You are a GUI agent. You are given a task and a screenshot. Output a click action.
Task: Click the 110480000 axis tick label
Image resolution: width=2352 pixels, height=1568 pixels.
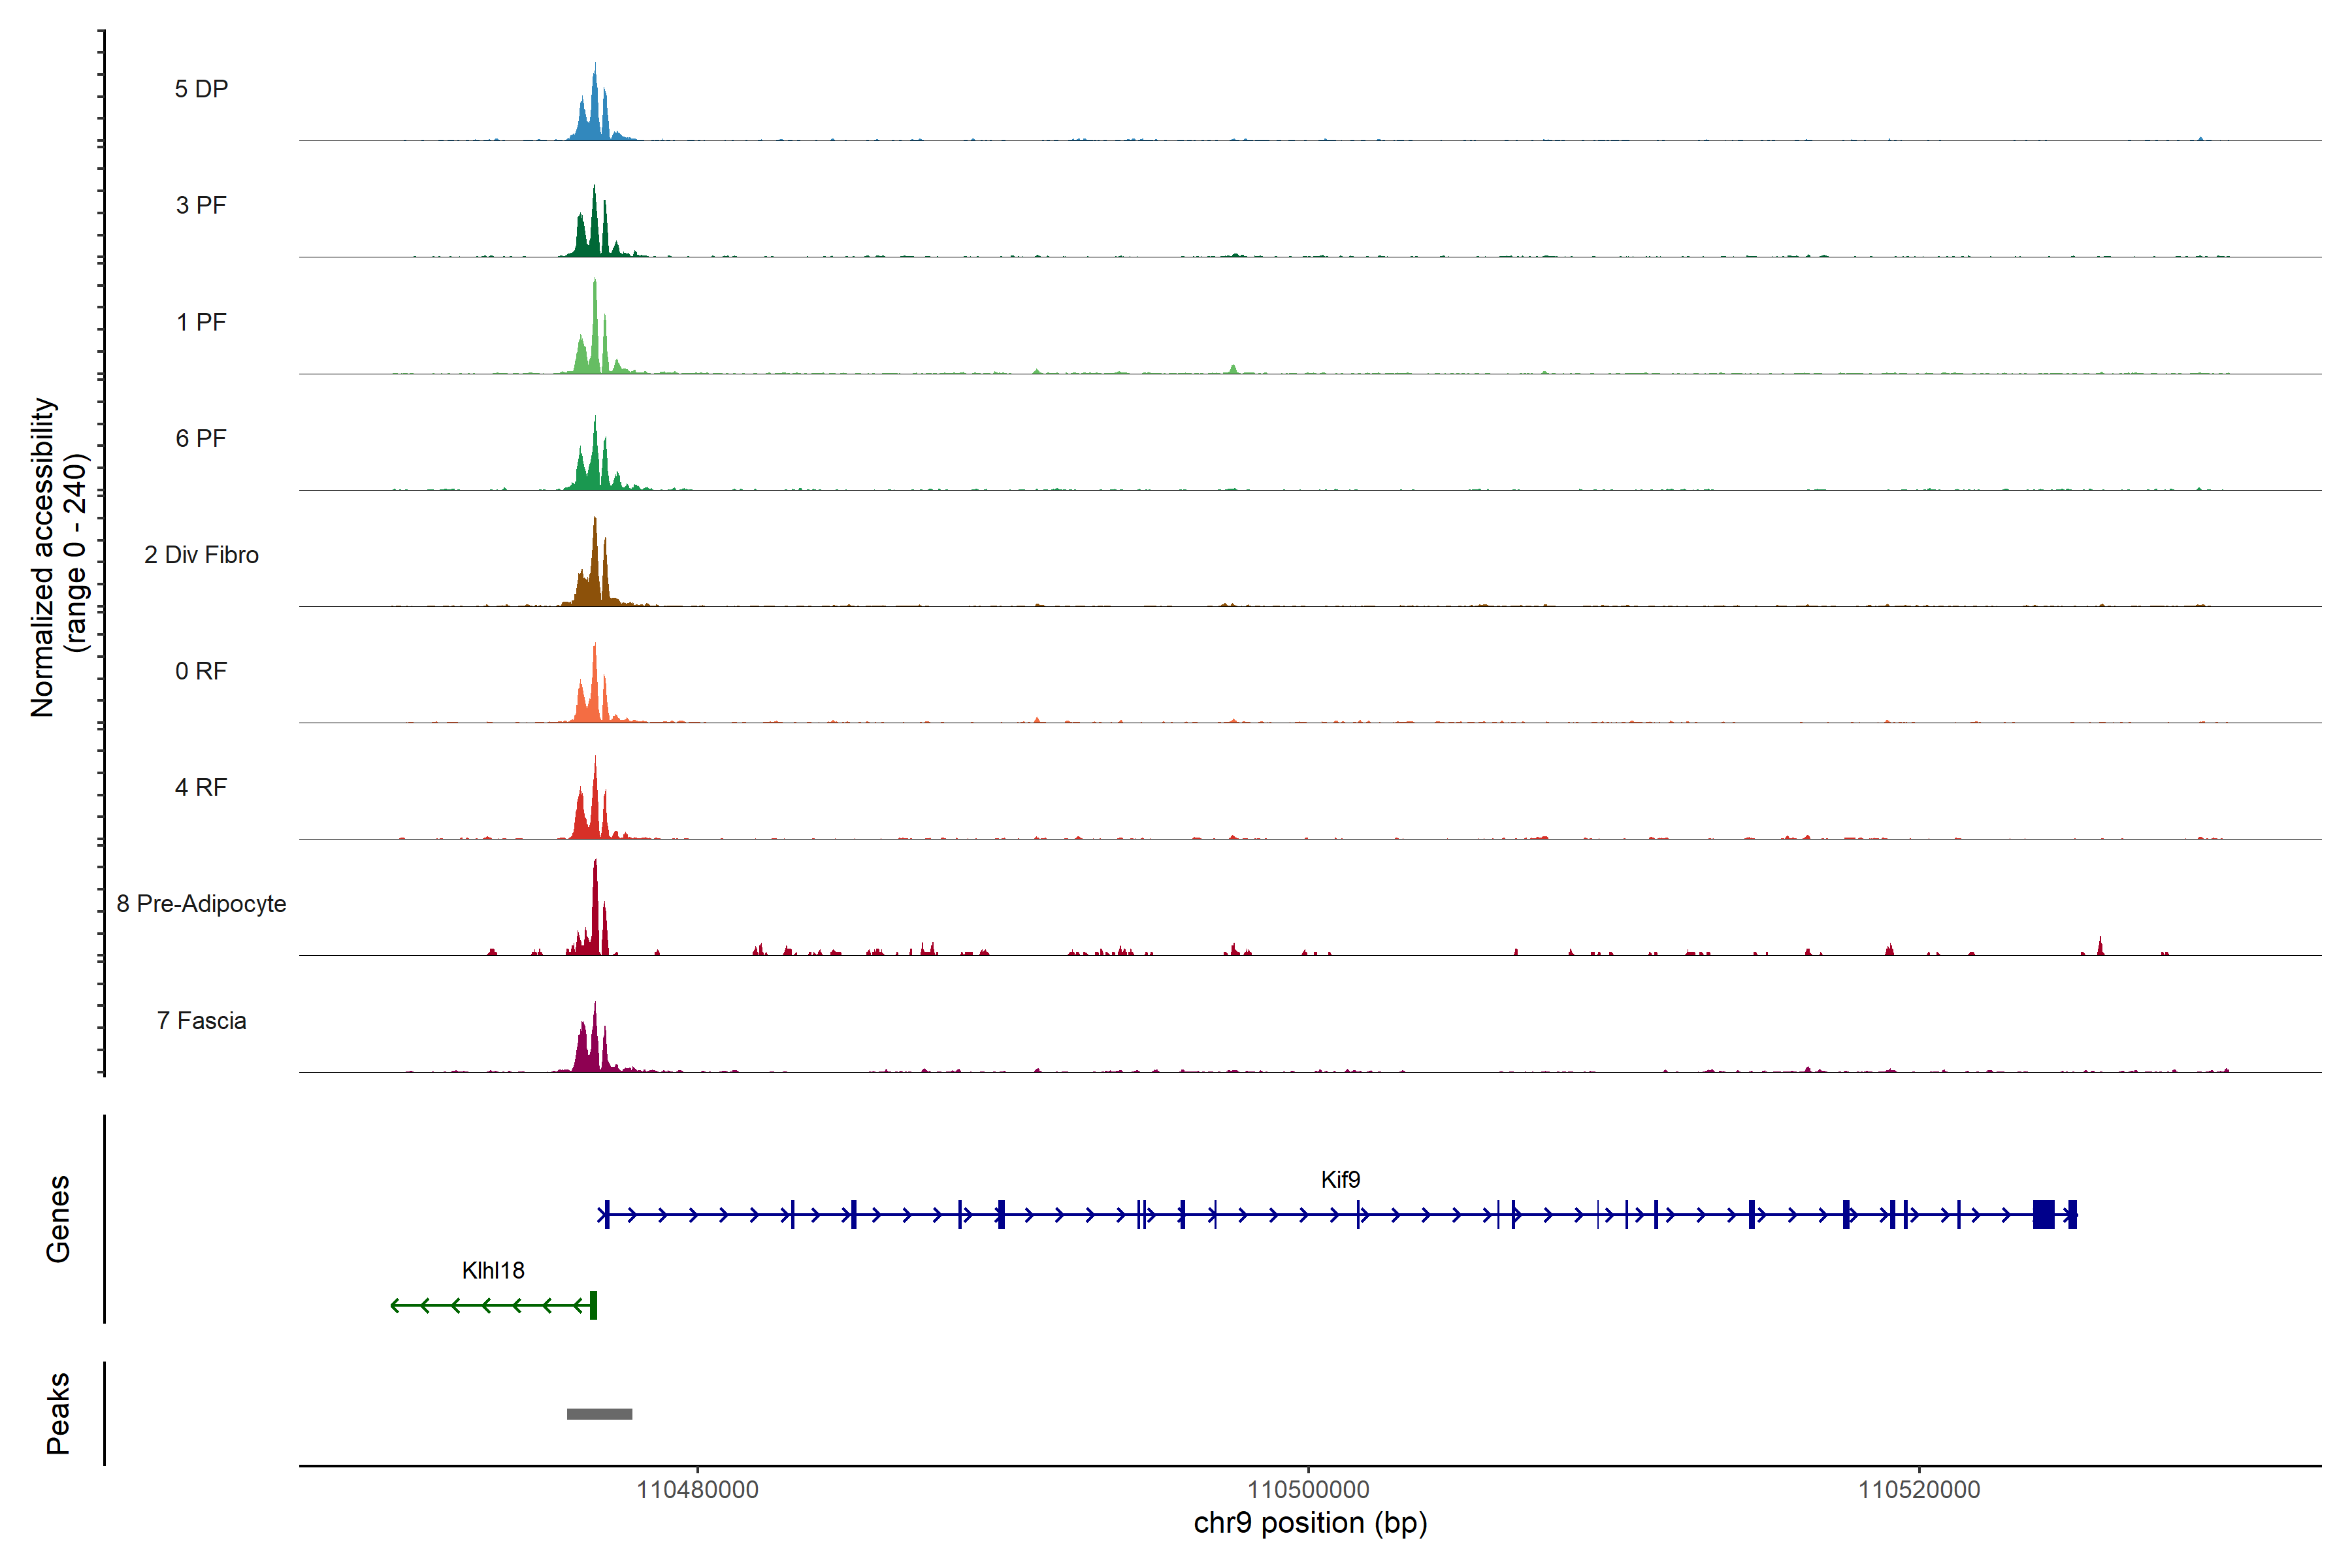pos(697,1490)
